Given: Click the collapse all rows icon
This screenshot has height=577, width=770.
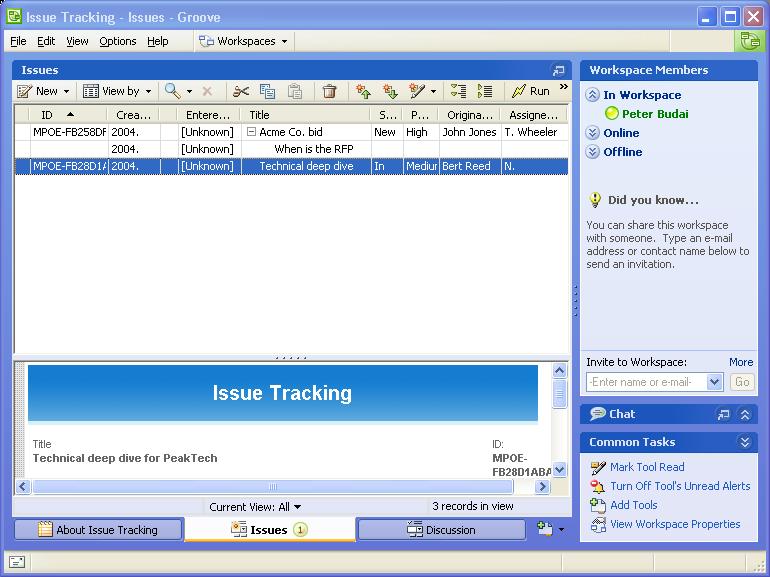Looking at the screenshot, I should [458, 91].
